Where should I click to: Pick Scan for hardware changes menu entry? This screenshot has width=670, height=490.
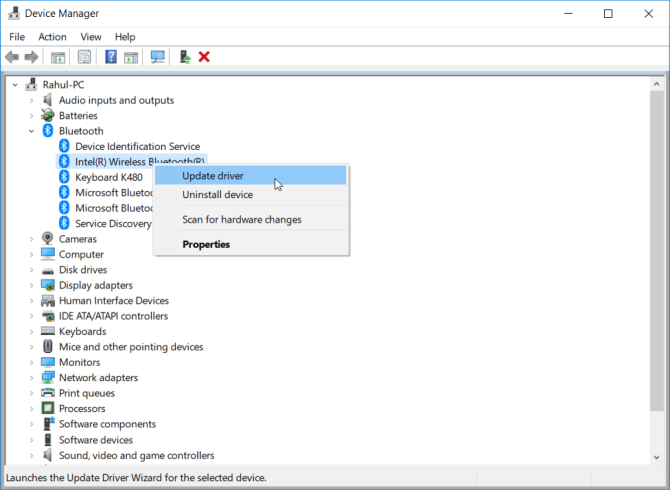(241, 220)
